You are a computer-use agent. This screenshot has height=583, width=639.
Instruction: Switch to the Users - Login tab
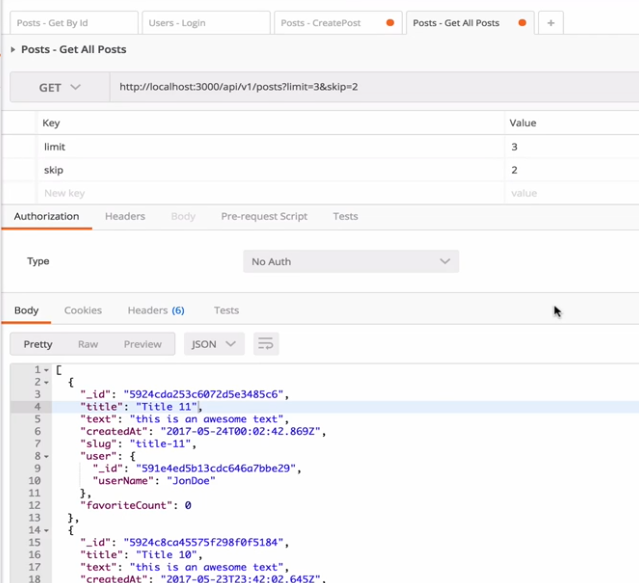click(x=204, y=23)
